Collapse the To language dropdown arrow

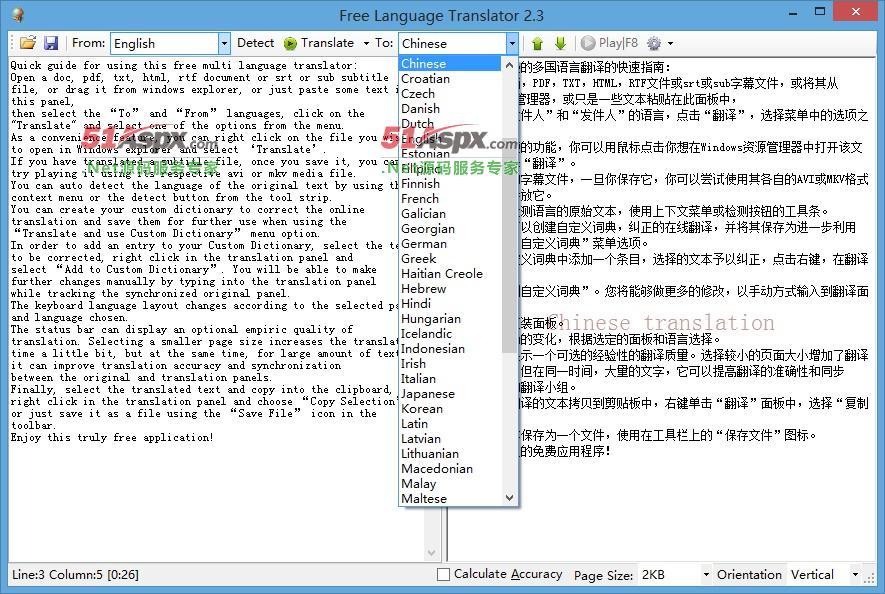click(x=512, y=43)
